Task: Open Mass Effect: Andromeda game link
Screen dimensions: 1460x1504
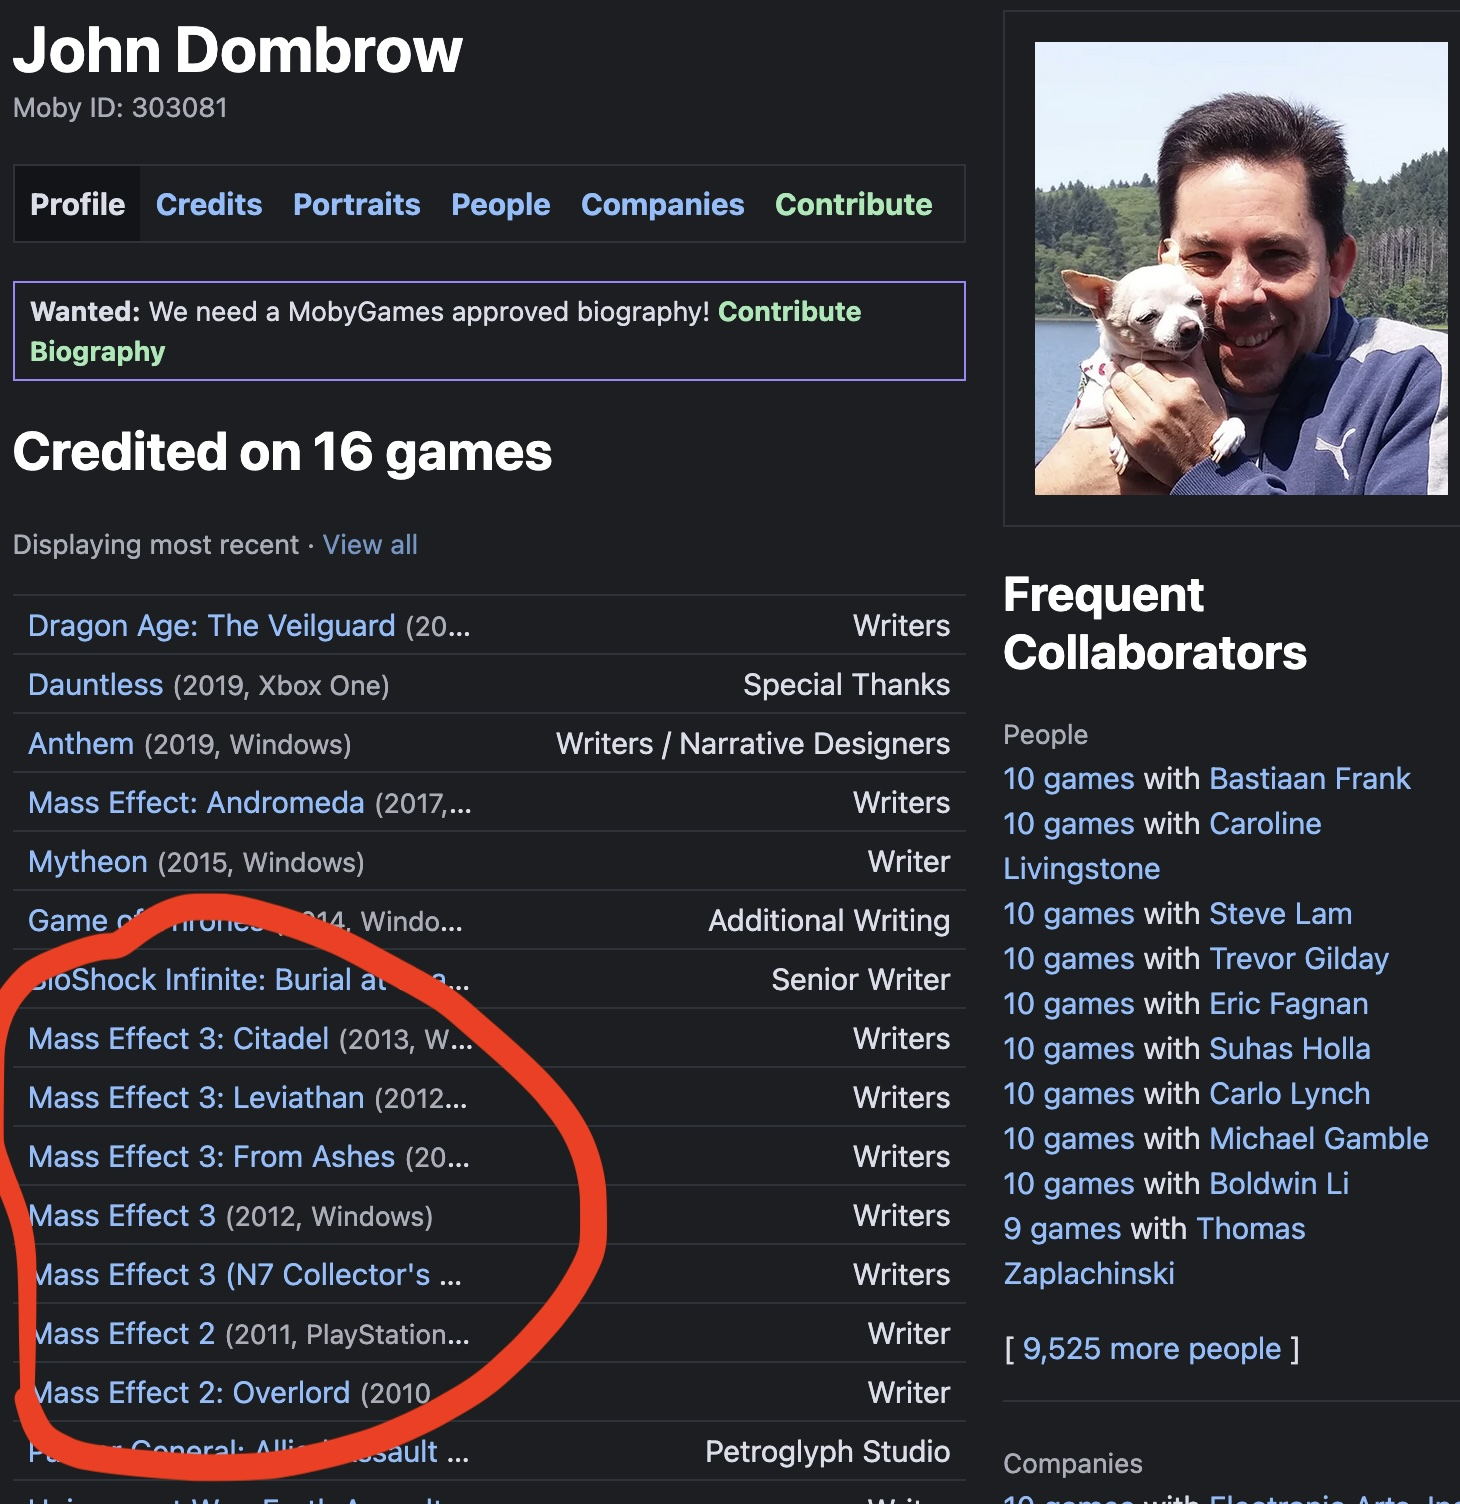Action: click(x=196, y=803)
